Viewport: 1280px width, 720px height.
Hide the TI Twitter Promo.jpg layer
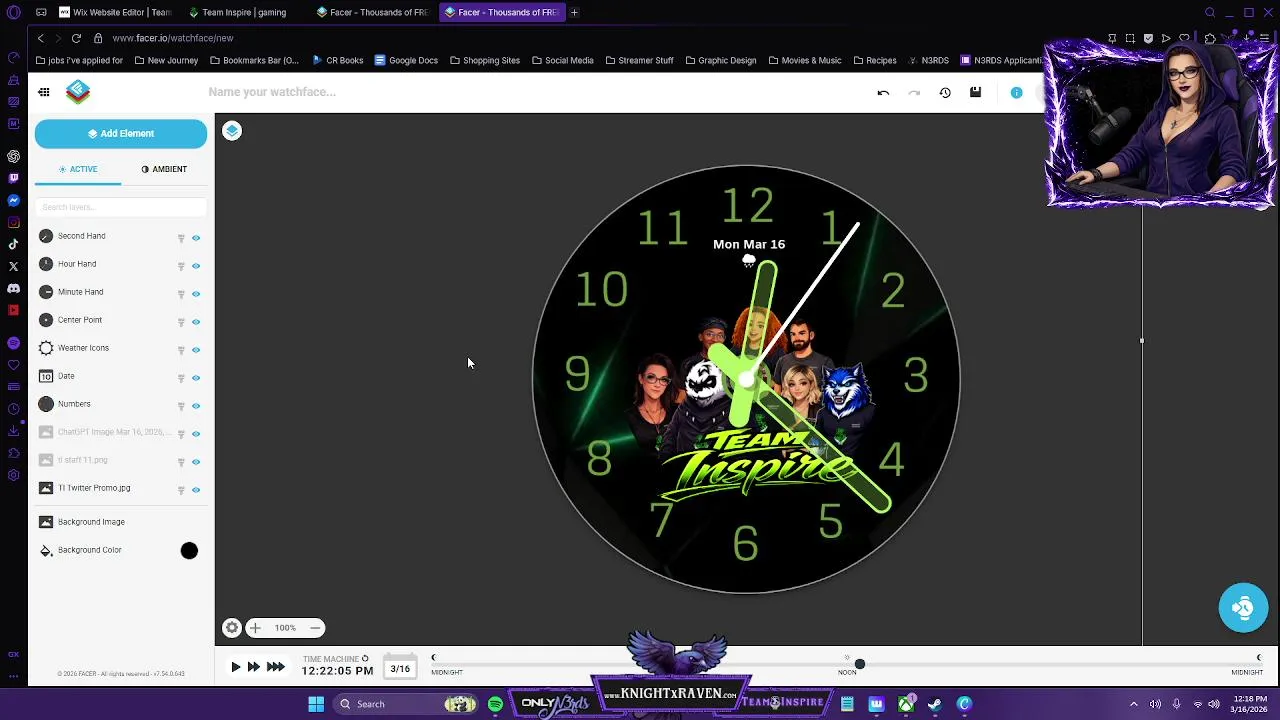click(x=196, y=490)
